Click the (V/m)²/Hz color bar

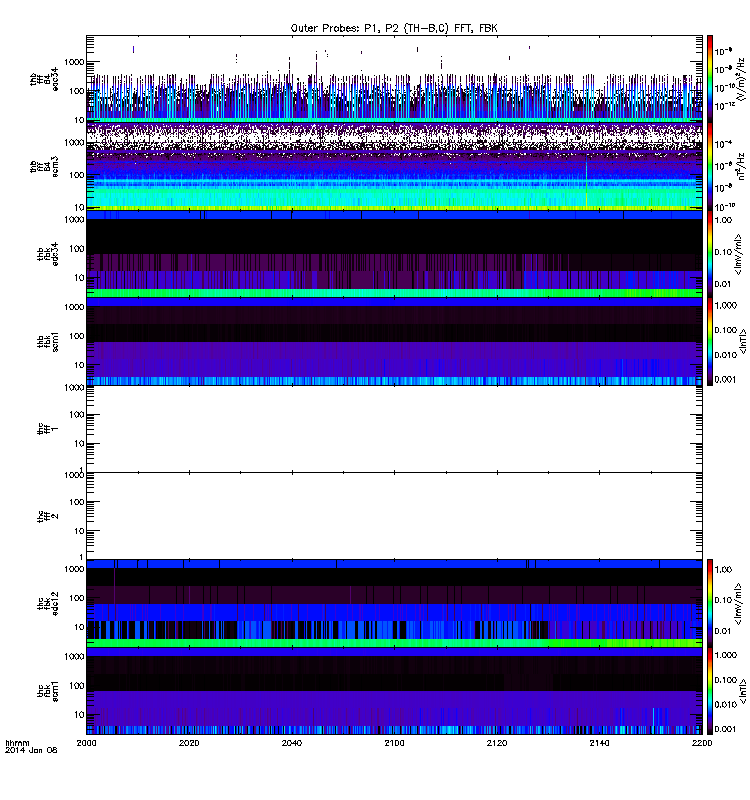[x=709, y=79]
